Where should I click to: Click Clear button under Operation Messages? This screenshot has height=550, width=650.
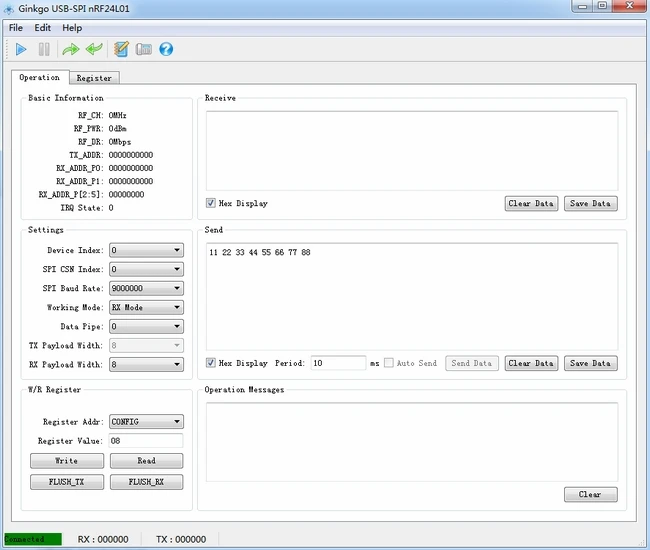(x=590, y=494)
